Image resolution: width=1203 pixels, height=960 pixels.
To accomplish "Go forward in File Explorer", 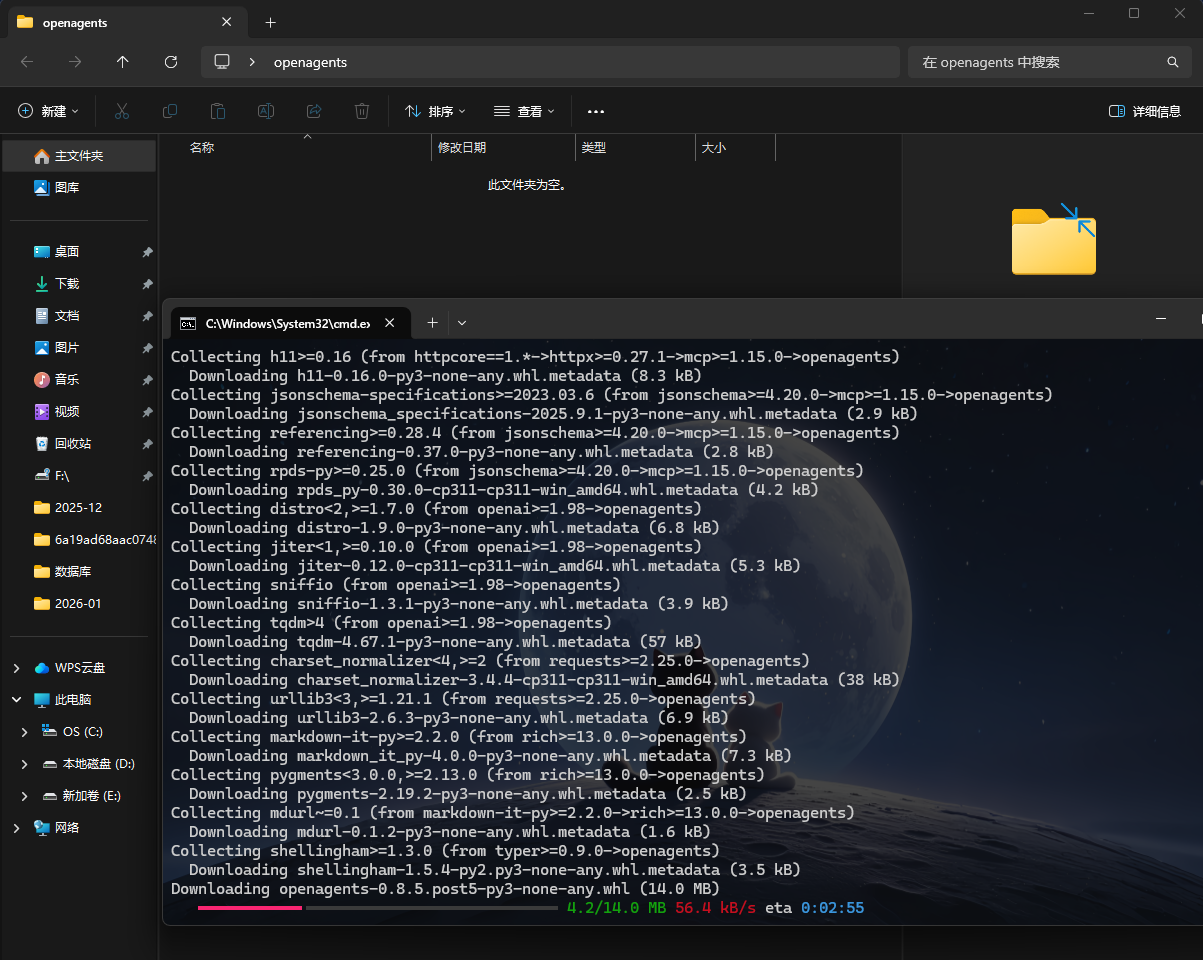I will click(75, 62).
